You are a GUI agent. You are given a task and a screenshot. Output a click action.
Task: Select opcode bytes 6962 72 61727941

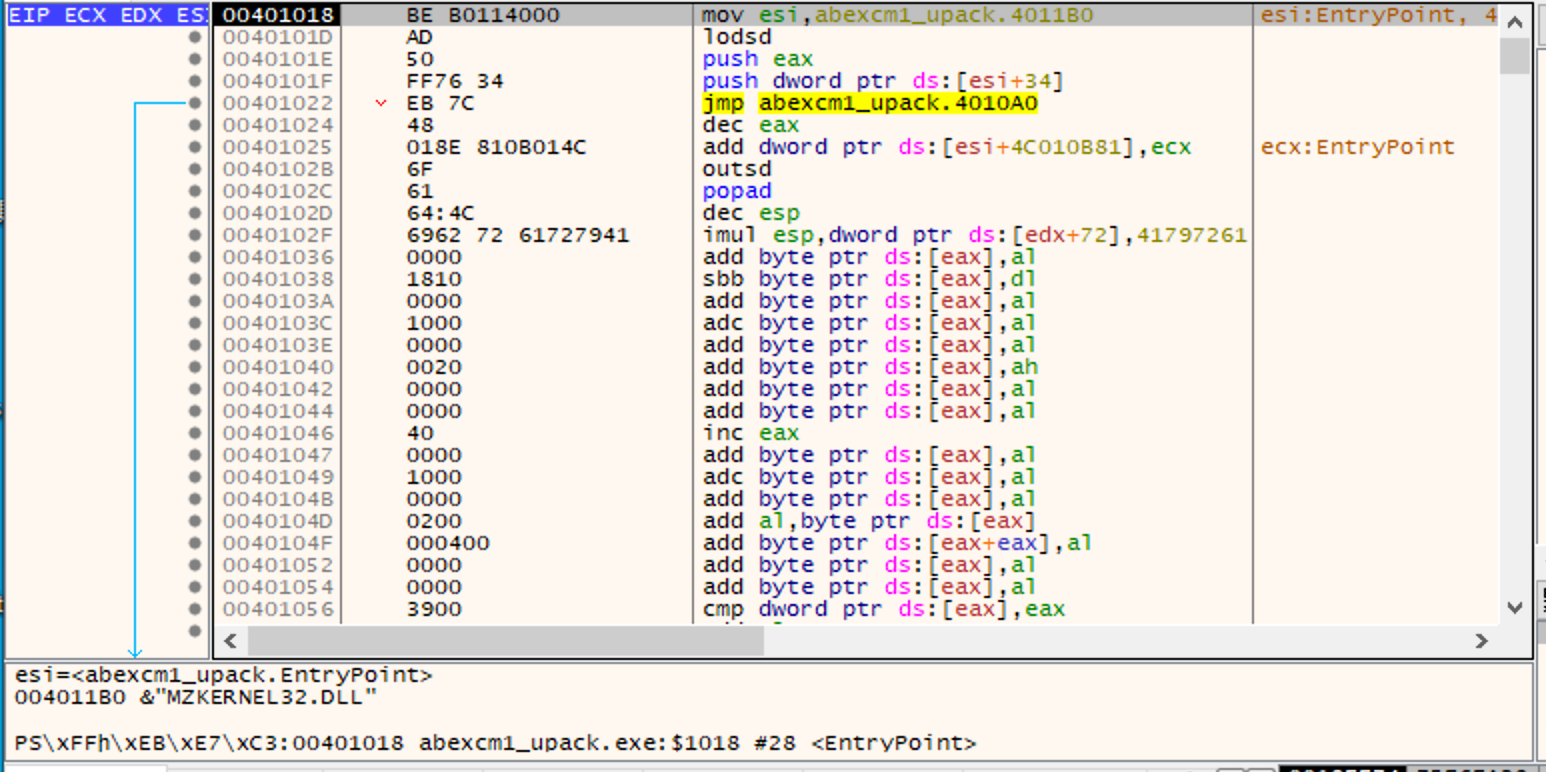click(x=518, y=235)
